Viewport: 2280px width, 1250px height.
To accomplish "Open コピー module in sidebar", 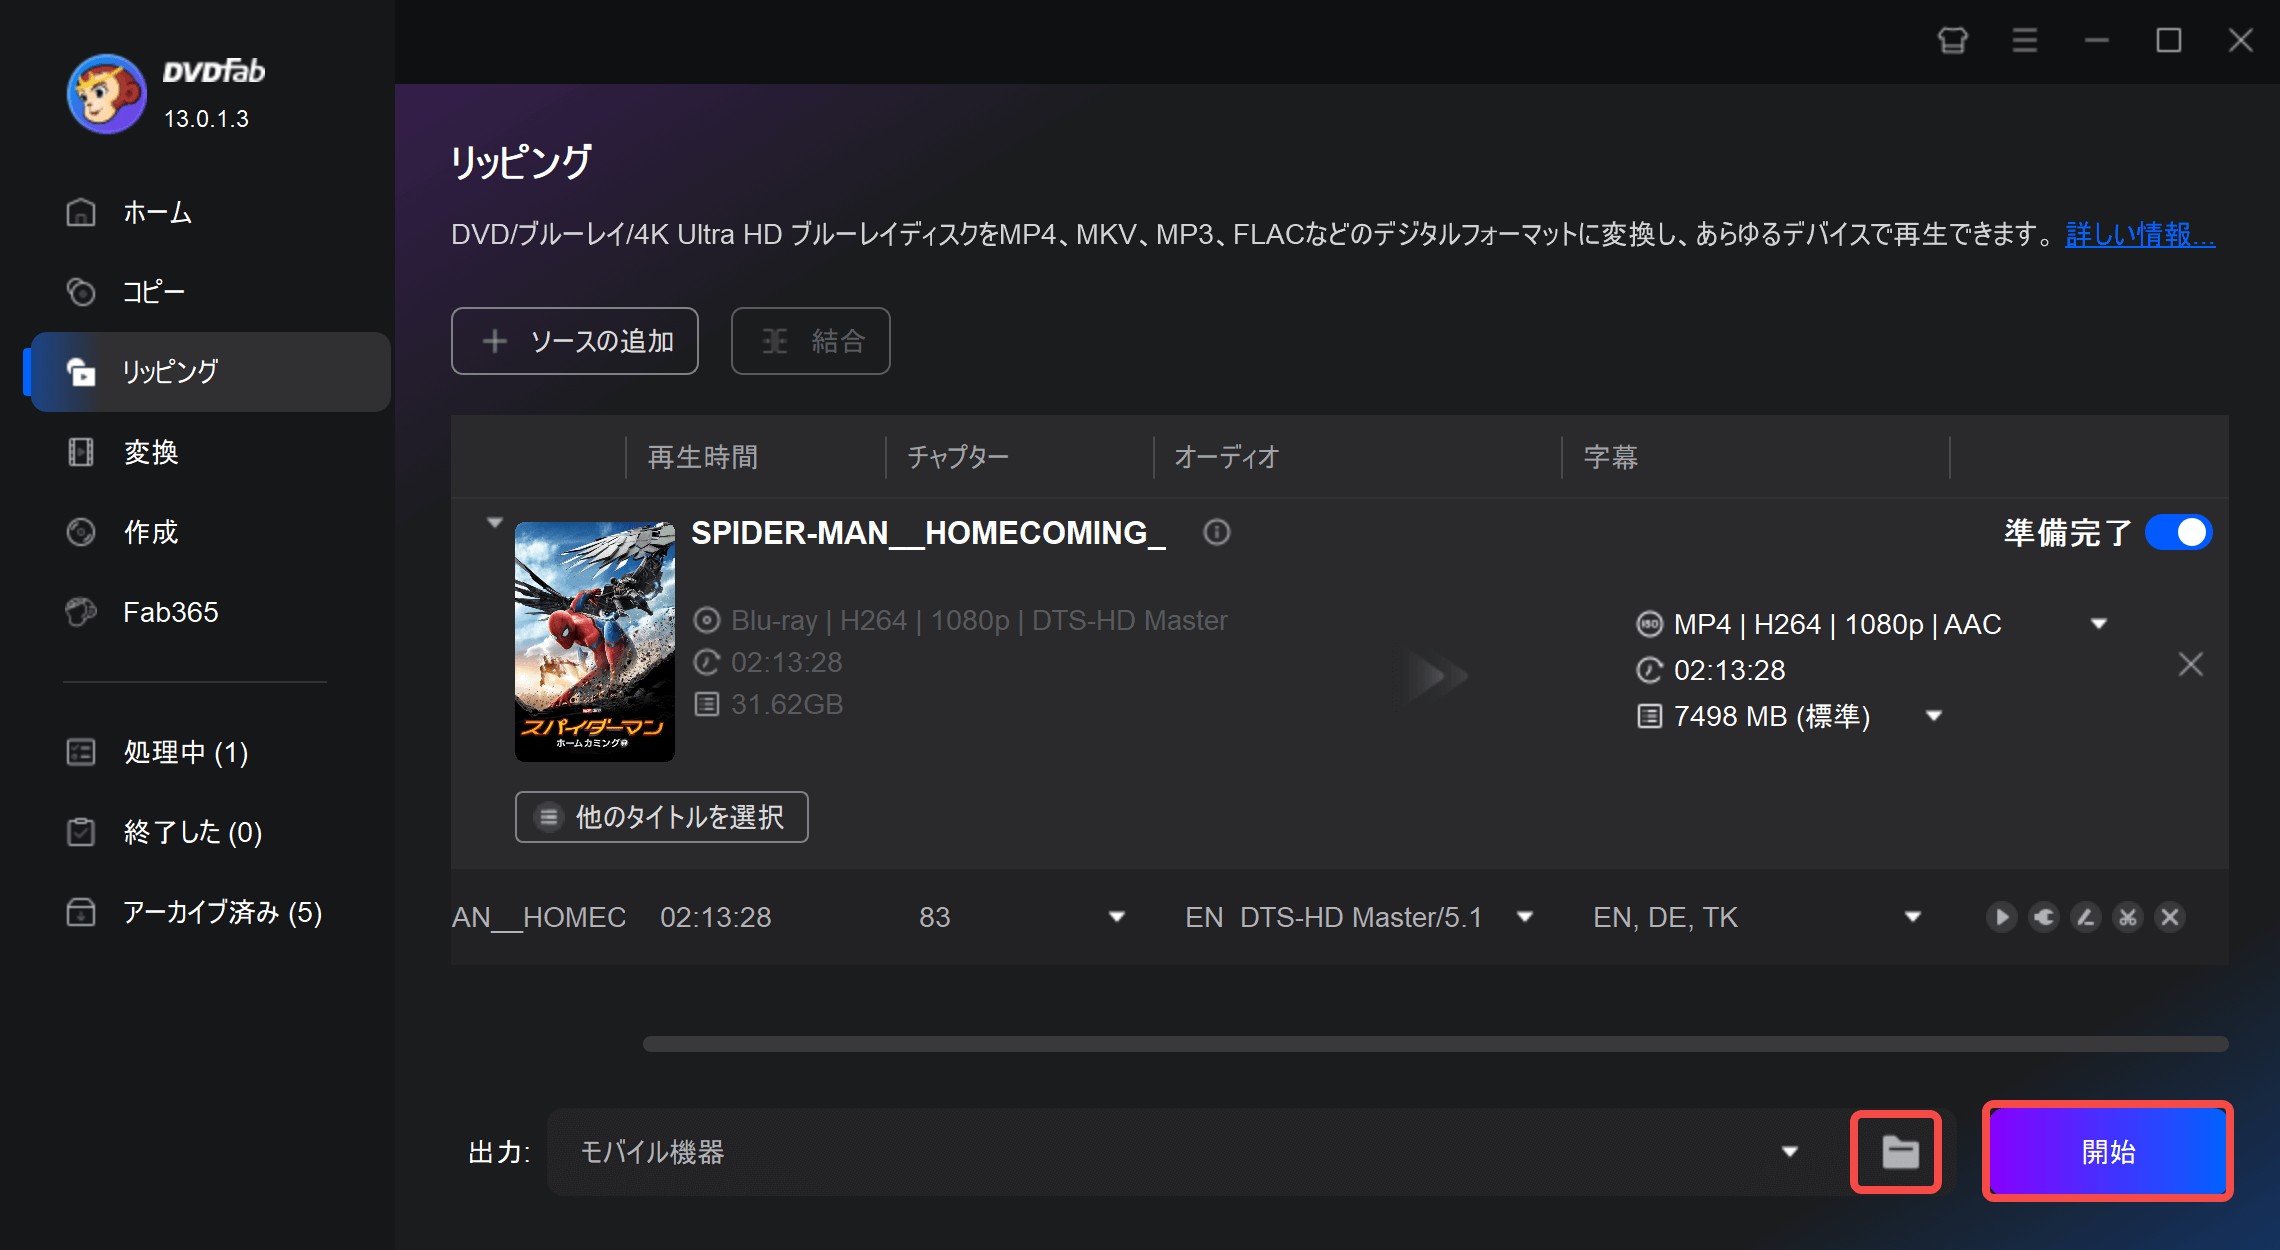I will coord(210,292).
